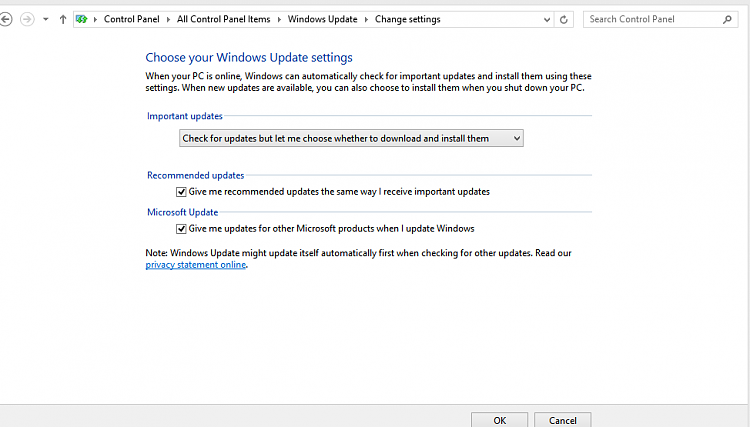Image resolution: width=750 pixels, height=427 pixels.
Task: Toggle updates for other Microsoft products checkbox
Action: tap(181, 229)
